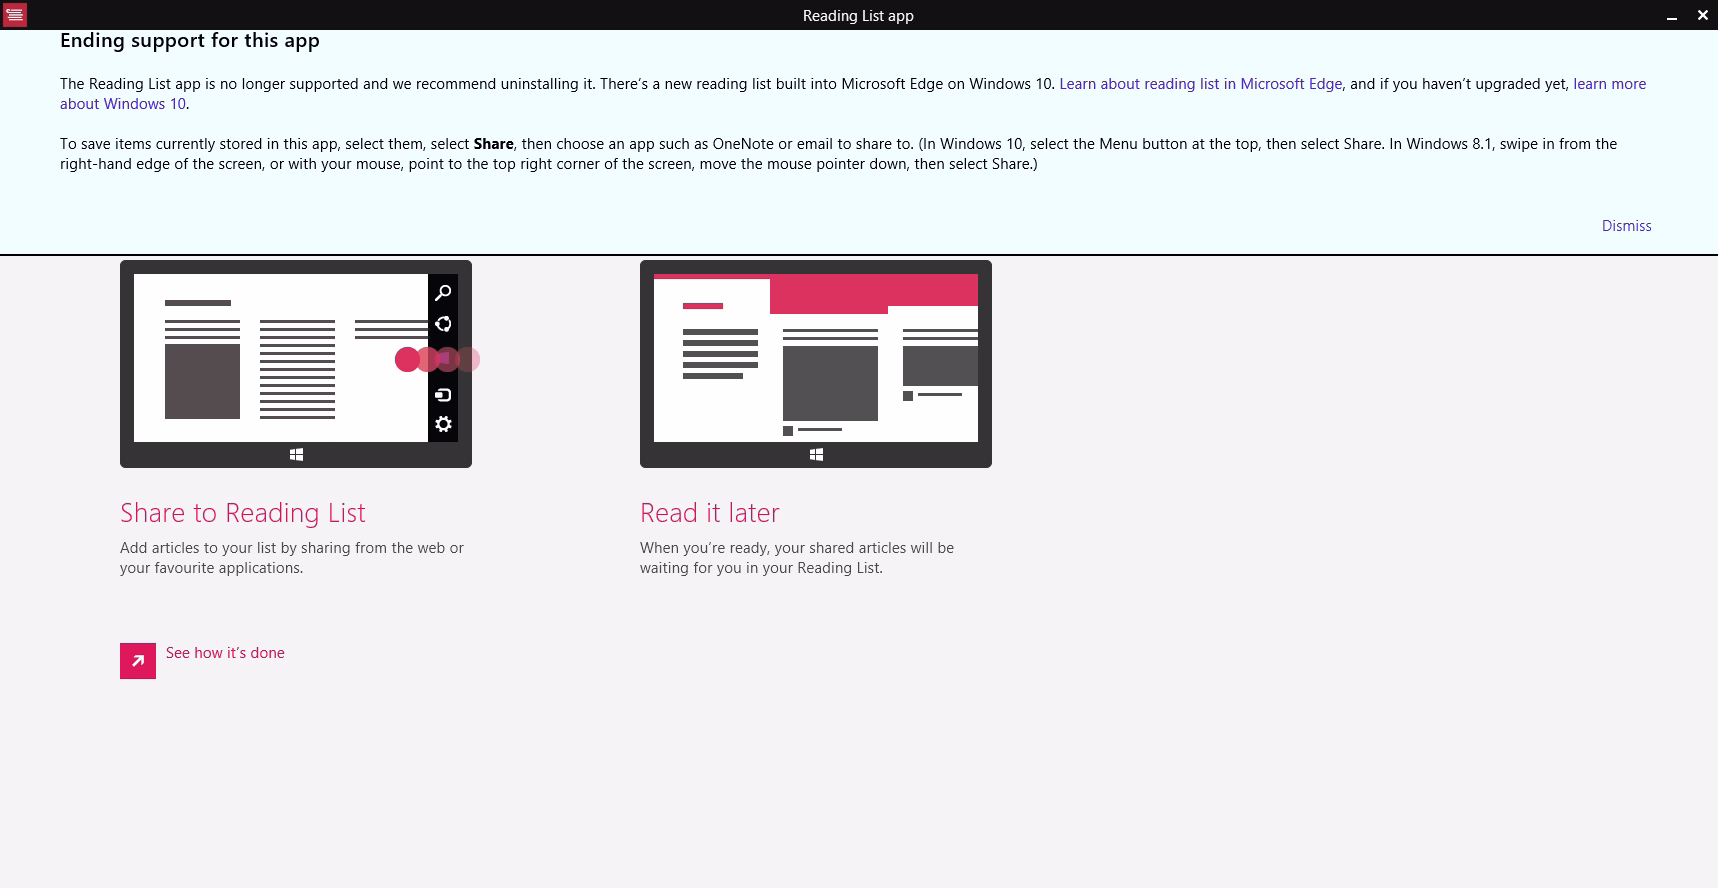Click the pink arrow icon beside See how it's done

click(x=138, y=661)
